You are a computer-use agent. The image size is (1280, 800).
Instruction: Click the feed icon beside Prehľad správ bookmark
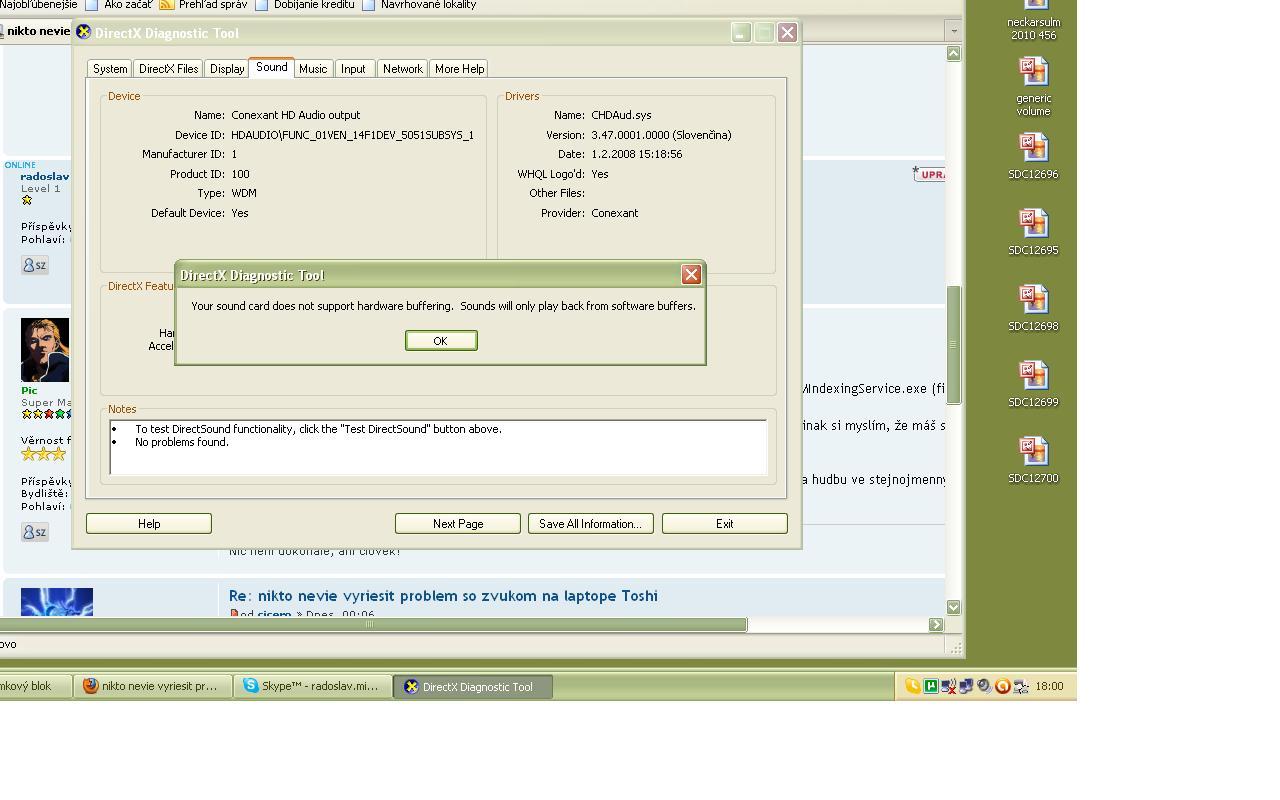click(167, 5)
